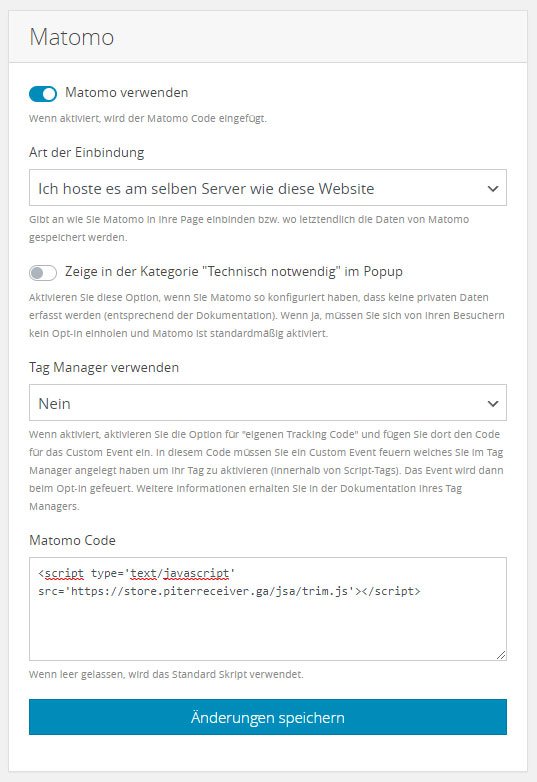This screenshot has height=782, width=537.
Task: Open the Art der Einbindung dropdown
Action: point(268,188)
